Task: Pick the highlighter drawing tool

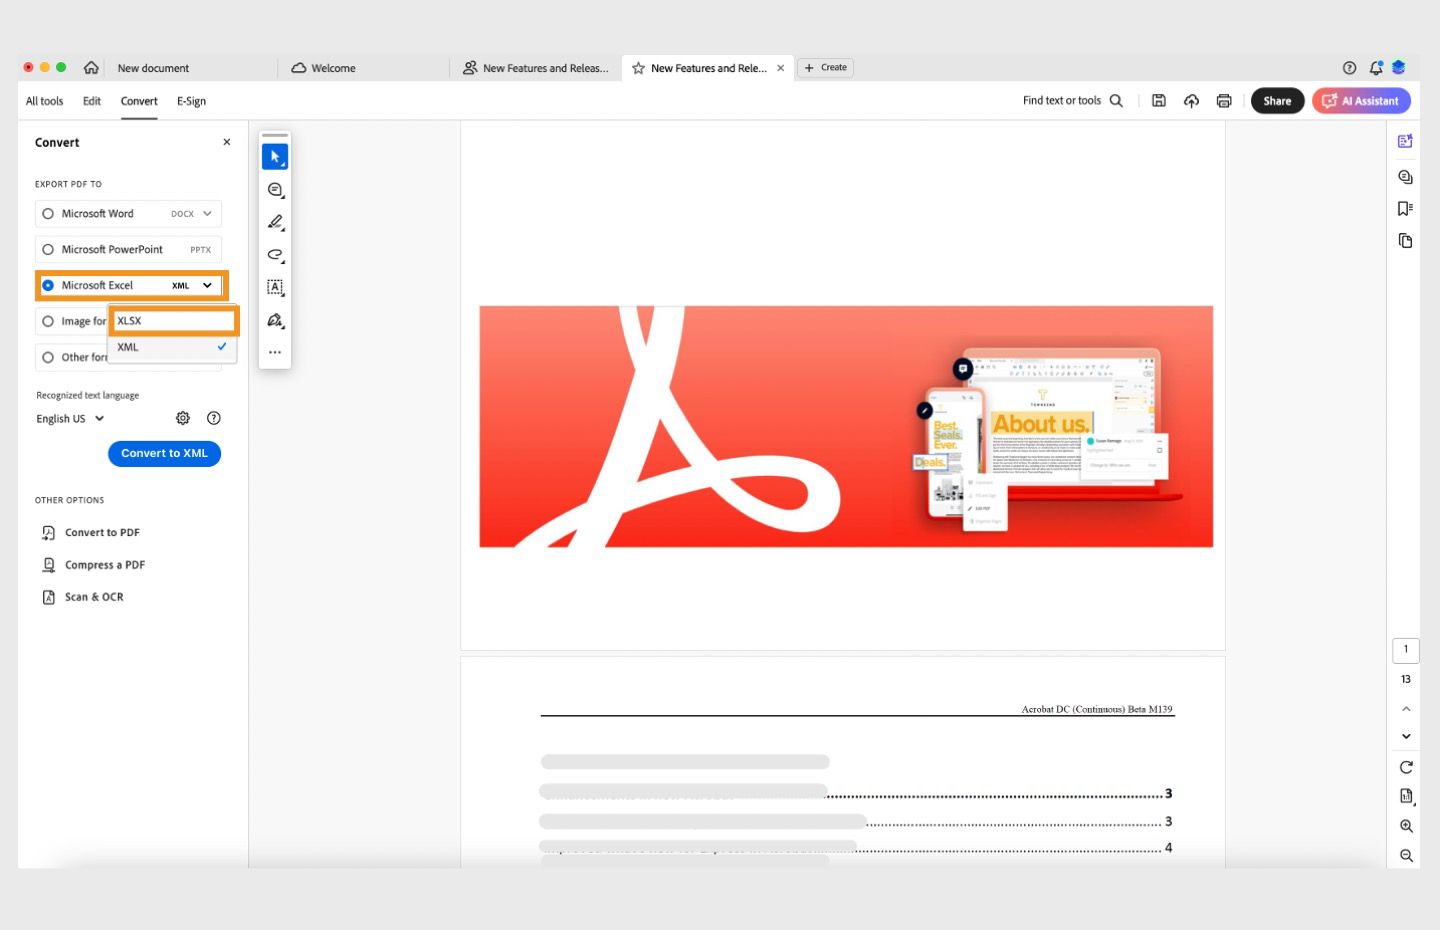Action: click(x=275, y=222)
